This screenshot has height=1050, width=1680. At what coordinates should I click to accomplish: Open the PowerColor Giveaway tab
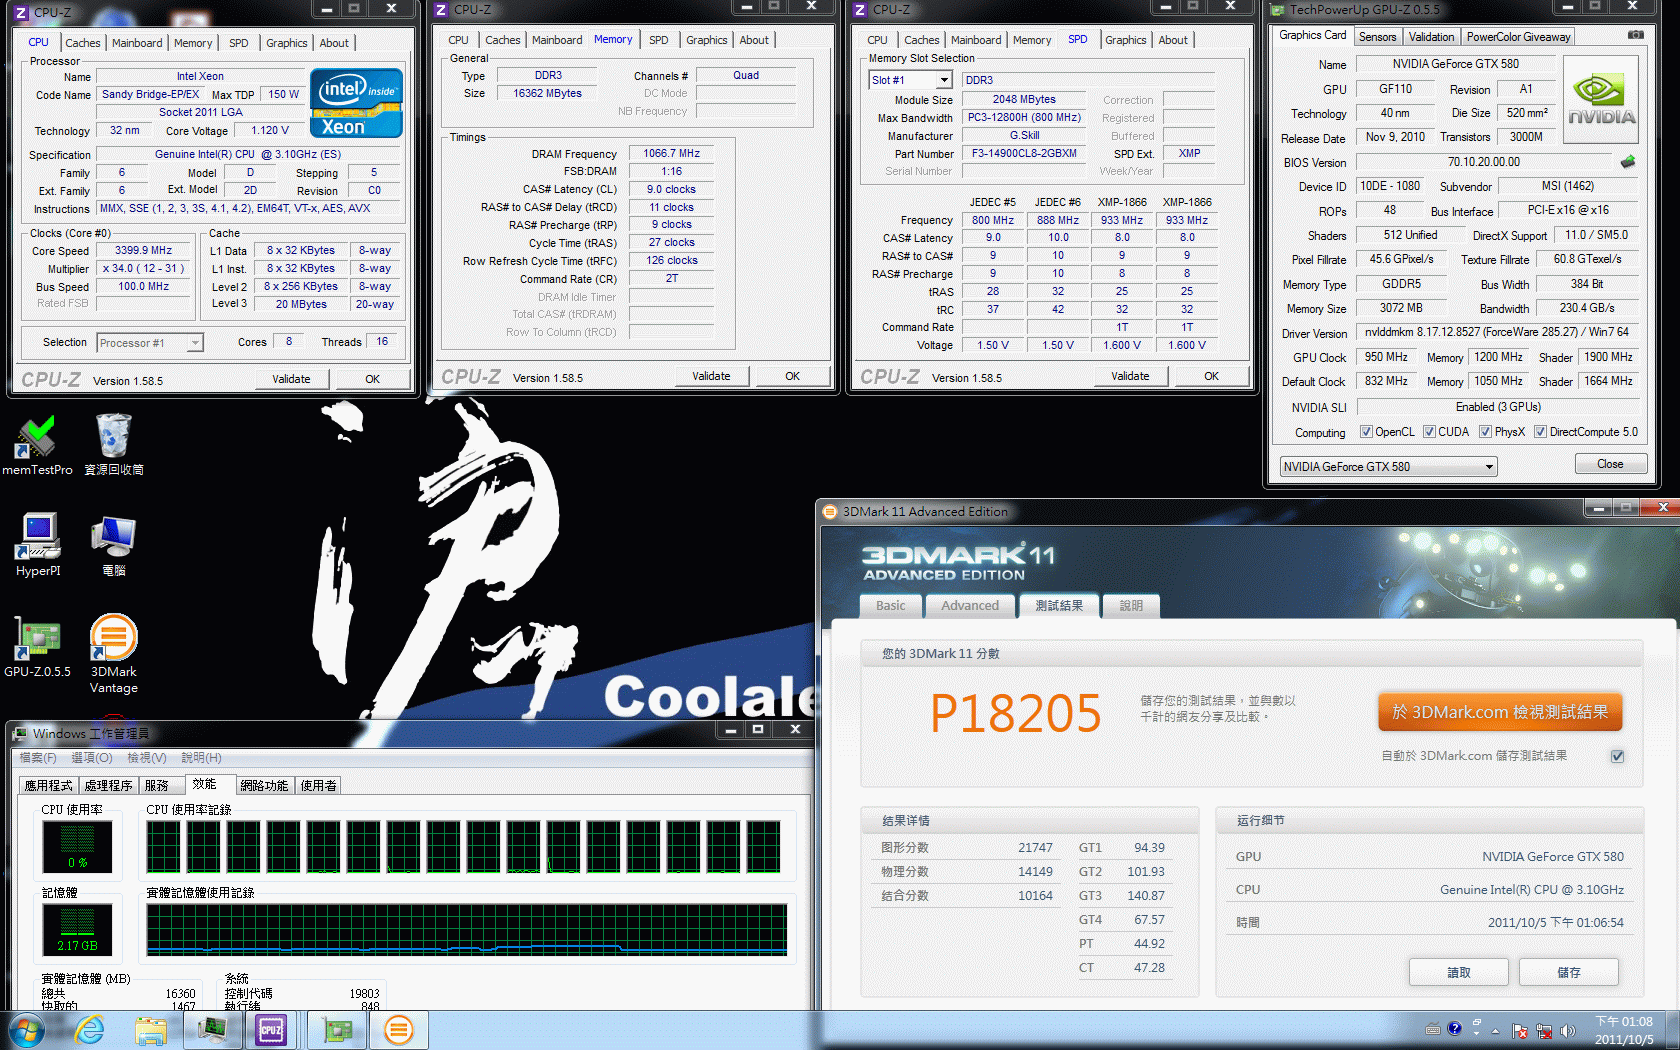point(1518,37)
